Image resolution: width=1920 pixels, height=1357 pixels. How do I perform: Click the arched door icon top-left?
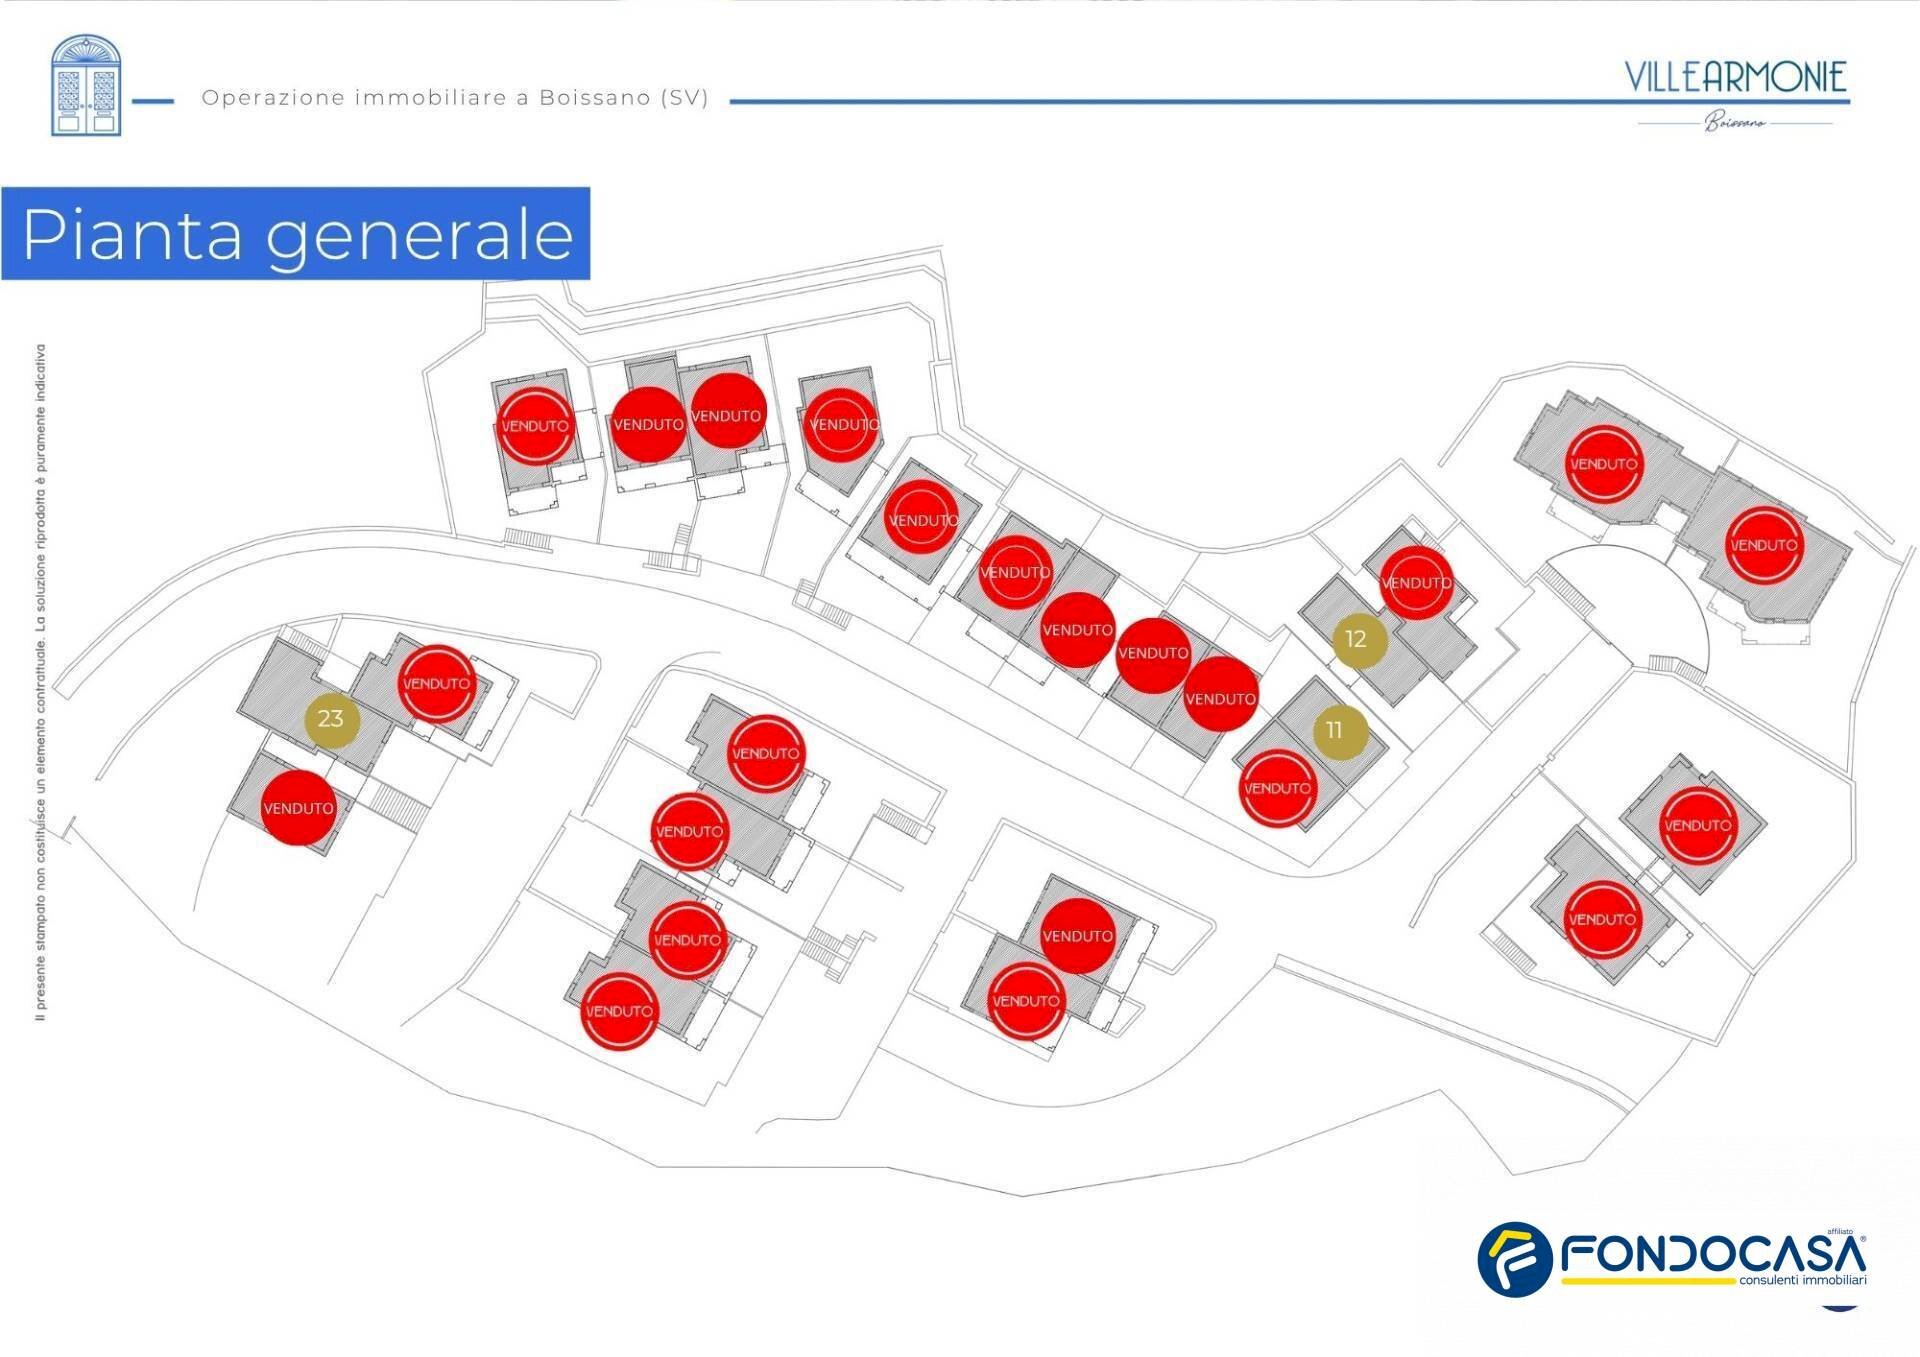click(x=86, y=85)
